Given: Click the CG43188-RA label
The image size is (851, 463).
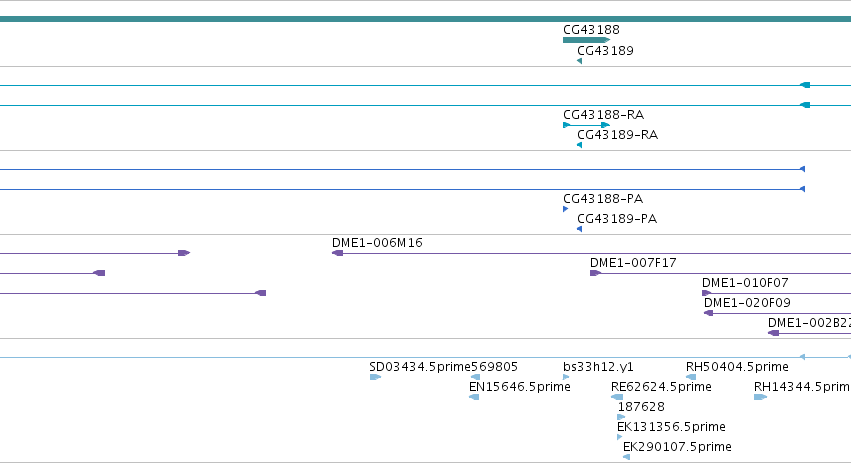Looking at the screenshot, I should click(604, 115).
